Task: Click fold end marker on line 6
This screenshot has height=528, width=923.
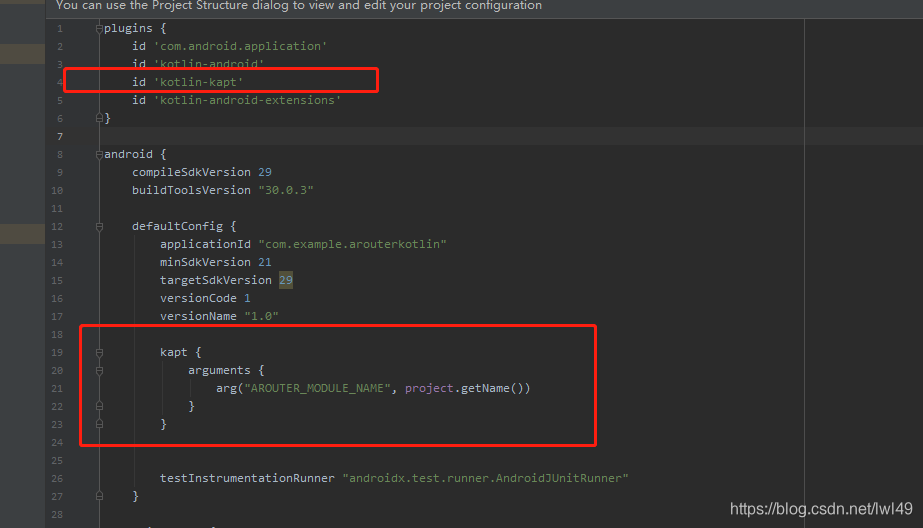Action: pos(99,118)
